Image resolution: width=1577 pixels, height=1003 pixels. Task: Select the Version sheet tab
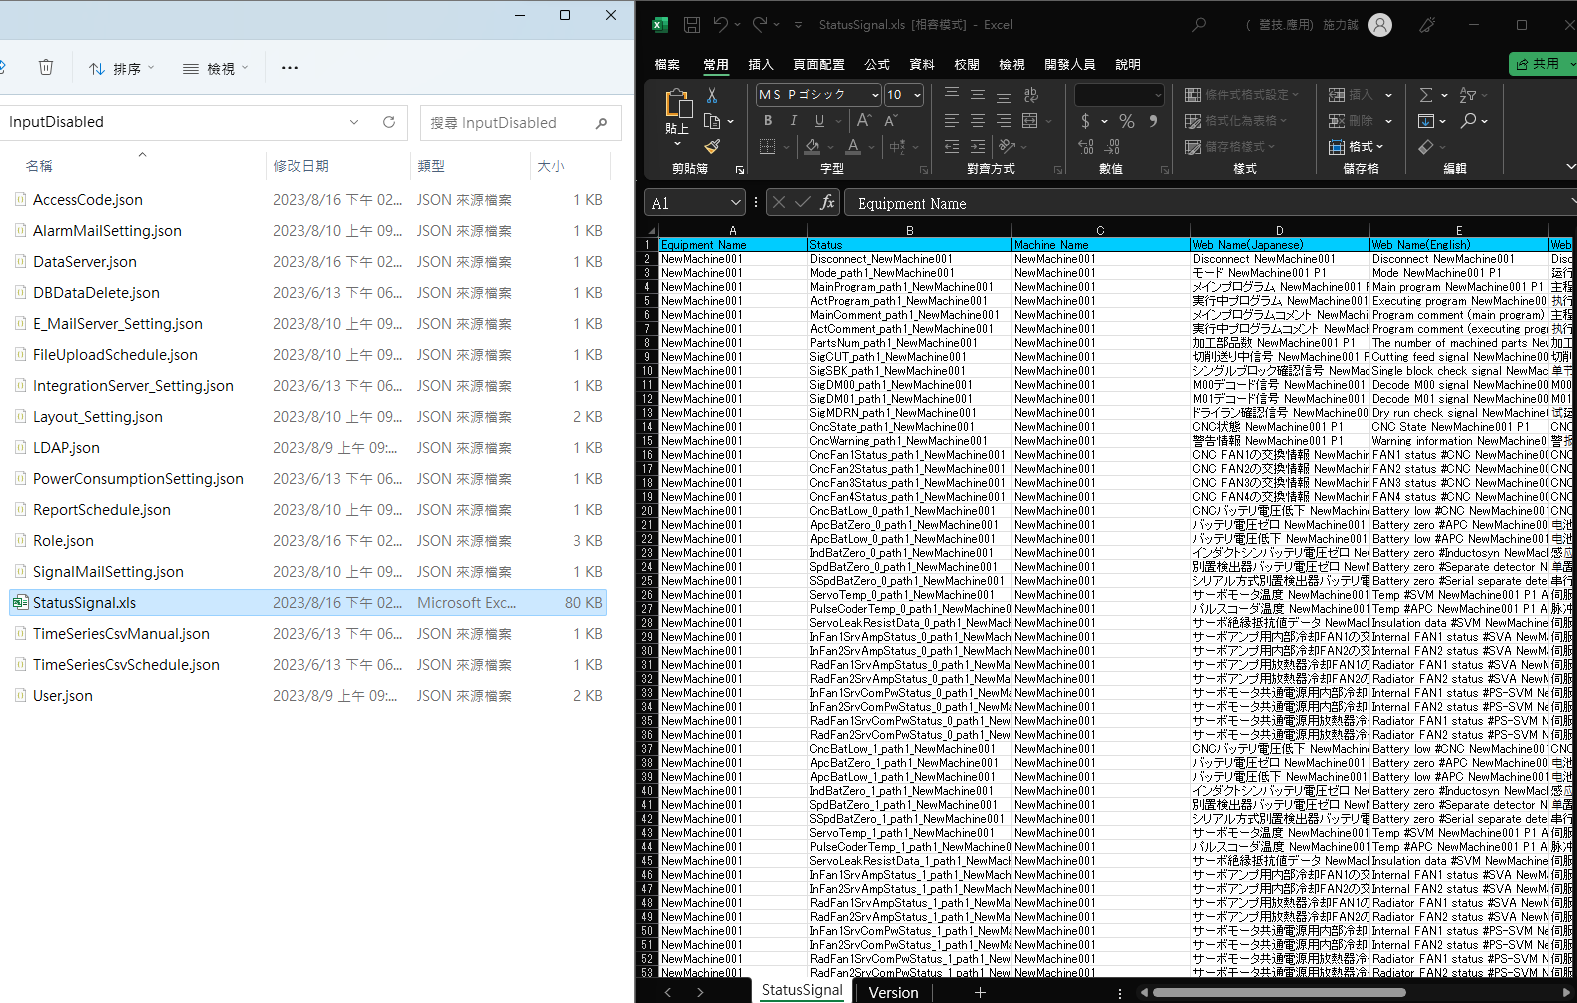click(x=893, y=992)
